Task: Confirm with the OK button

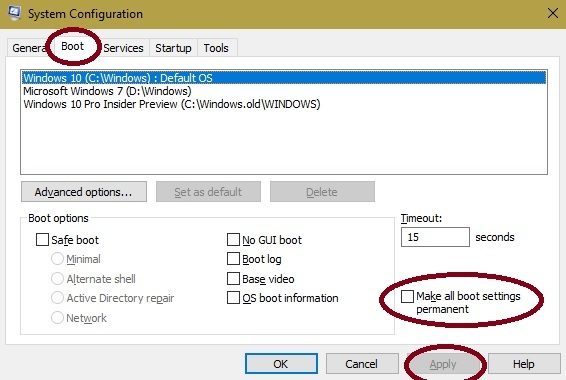Action: (x=281, y=364)
